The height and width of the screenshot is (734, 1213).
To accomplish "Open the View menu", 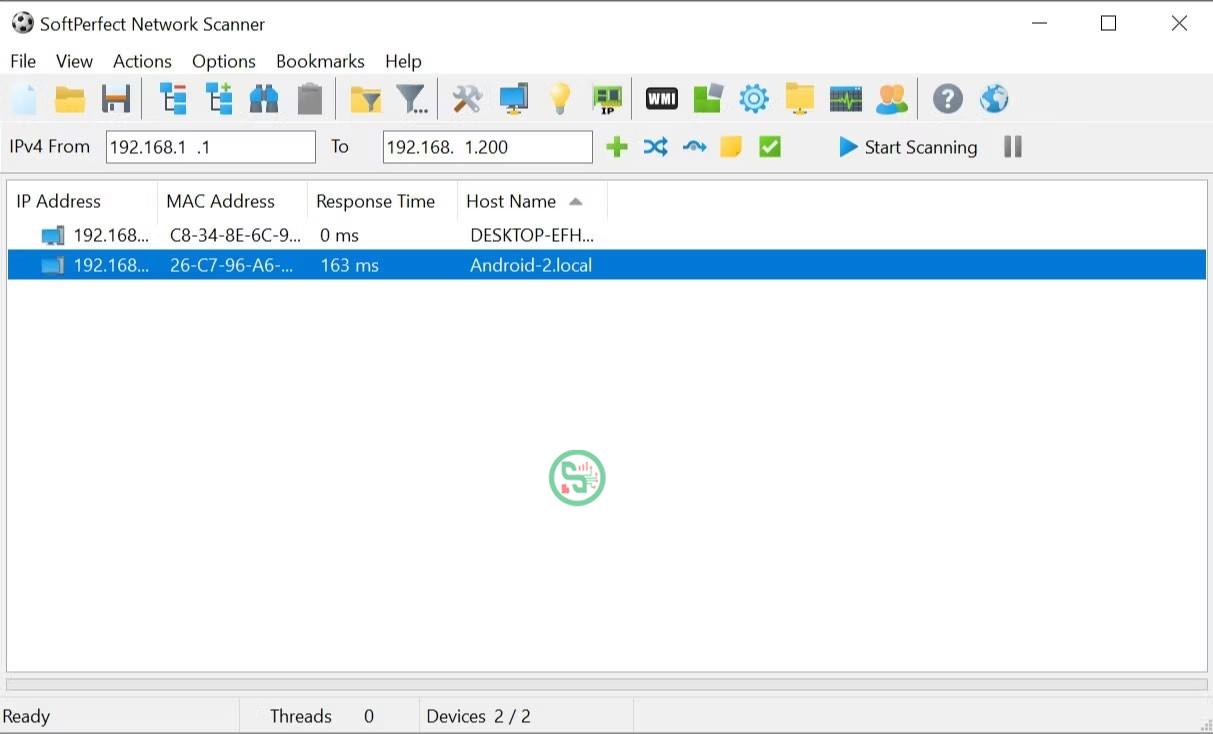I will click(x=74, y=61).
